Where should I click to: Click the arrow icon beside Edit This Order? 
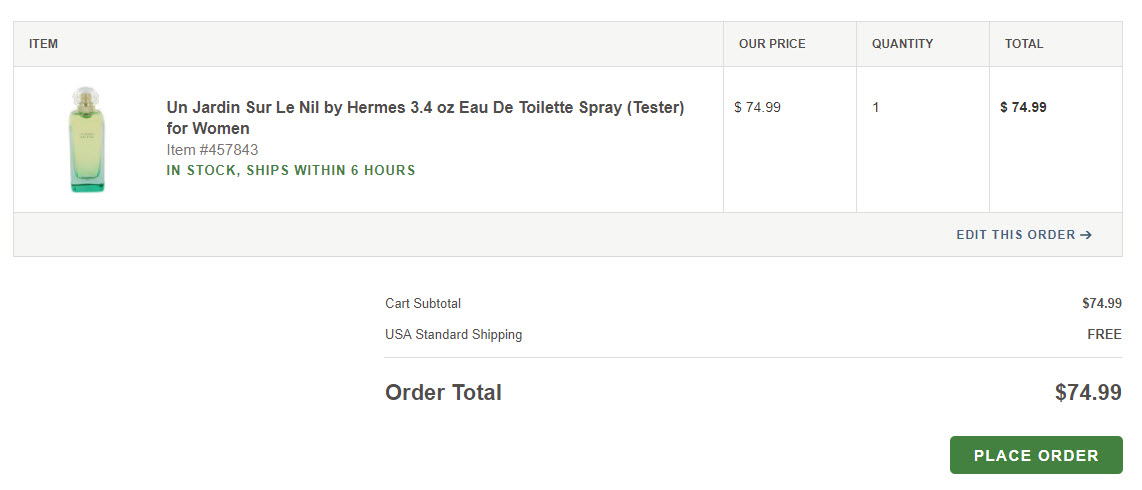pos(1086,234)
